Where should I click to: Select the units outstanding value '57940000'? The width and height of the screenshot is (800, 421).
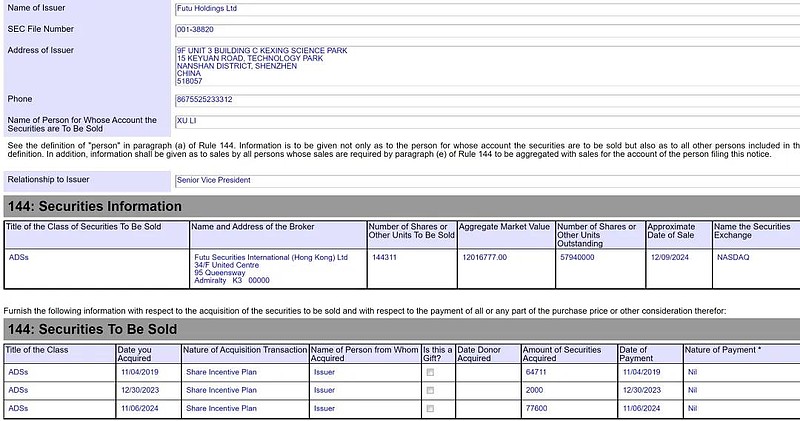click(x=577, y=257)
